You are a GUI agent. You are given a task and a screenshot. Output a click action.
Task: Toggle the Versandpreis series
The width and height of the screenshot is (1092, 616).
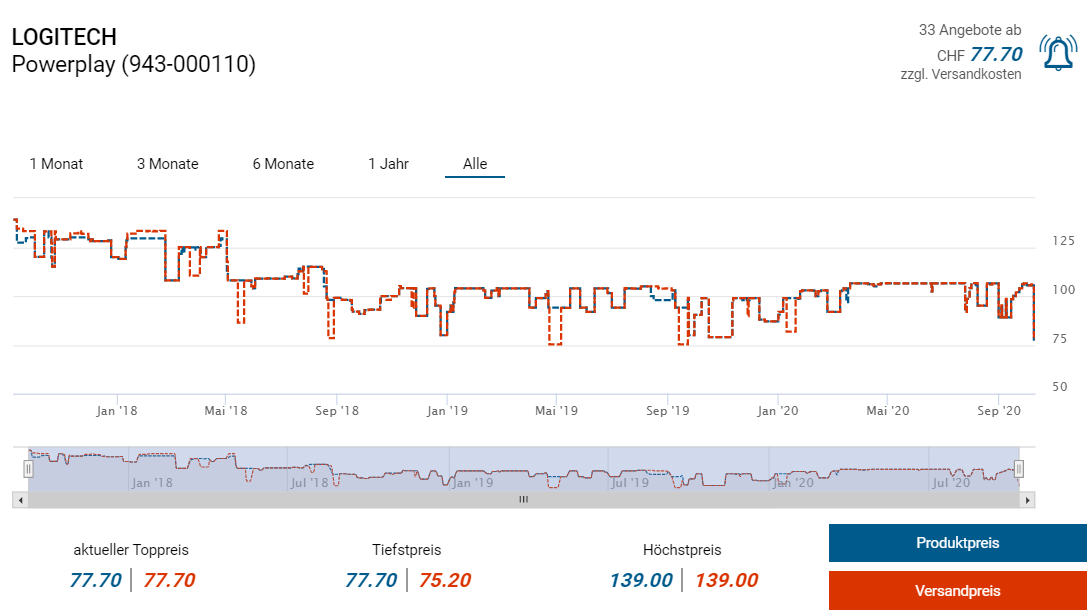957,591
